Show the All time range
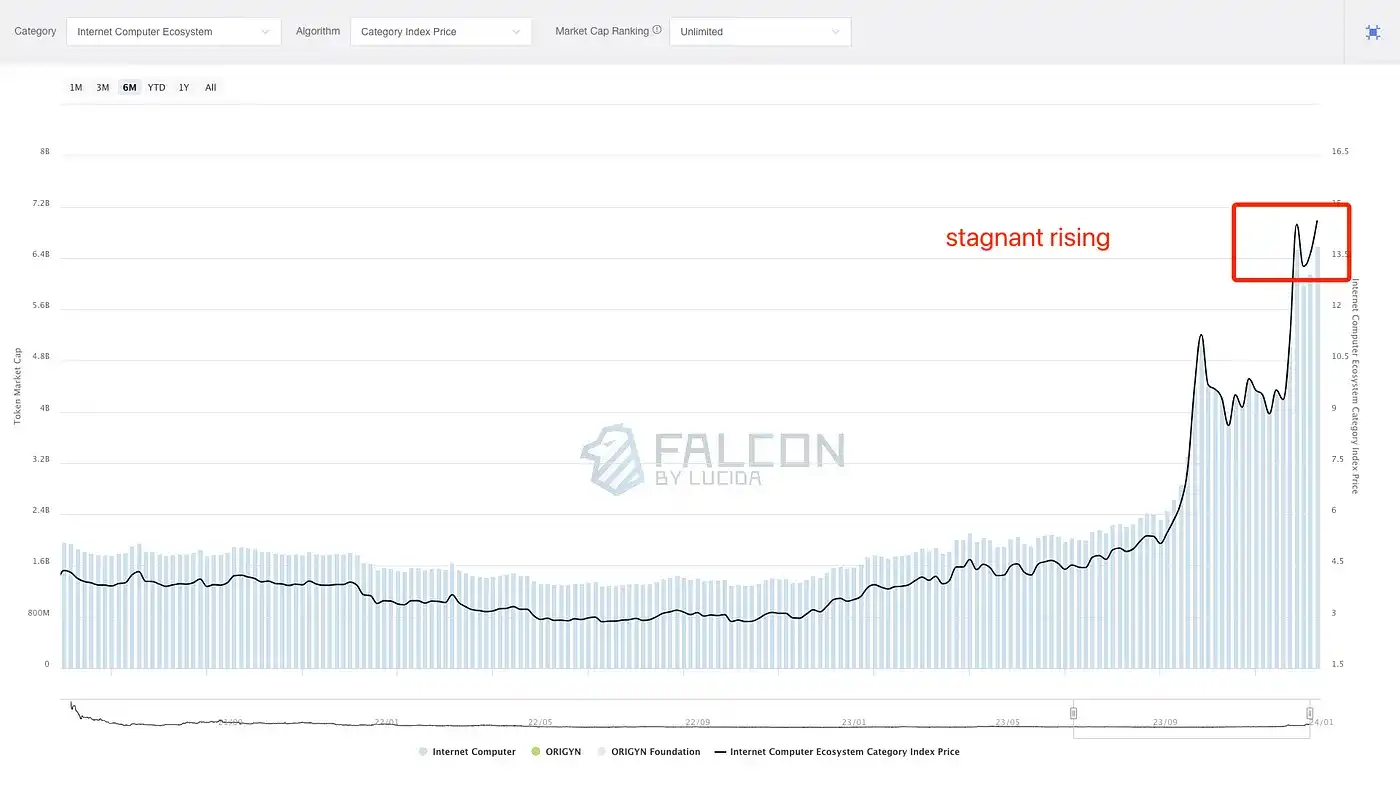This screenshot has width=1400, height=788. click(x=211, y=88)
